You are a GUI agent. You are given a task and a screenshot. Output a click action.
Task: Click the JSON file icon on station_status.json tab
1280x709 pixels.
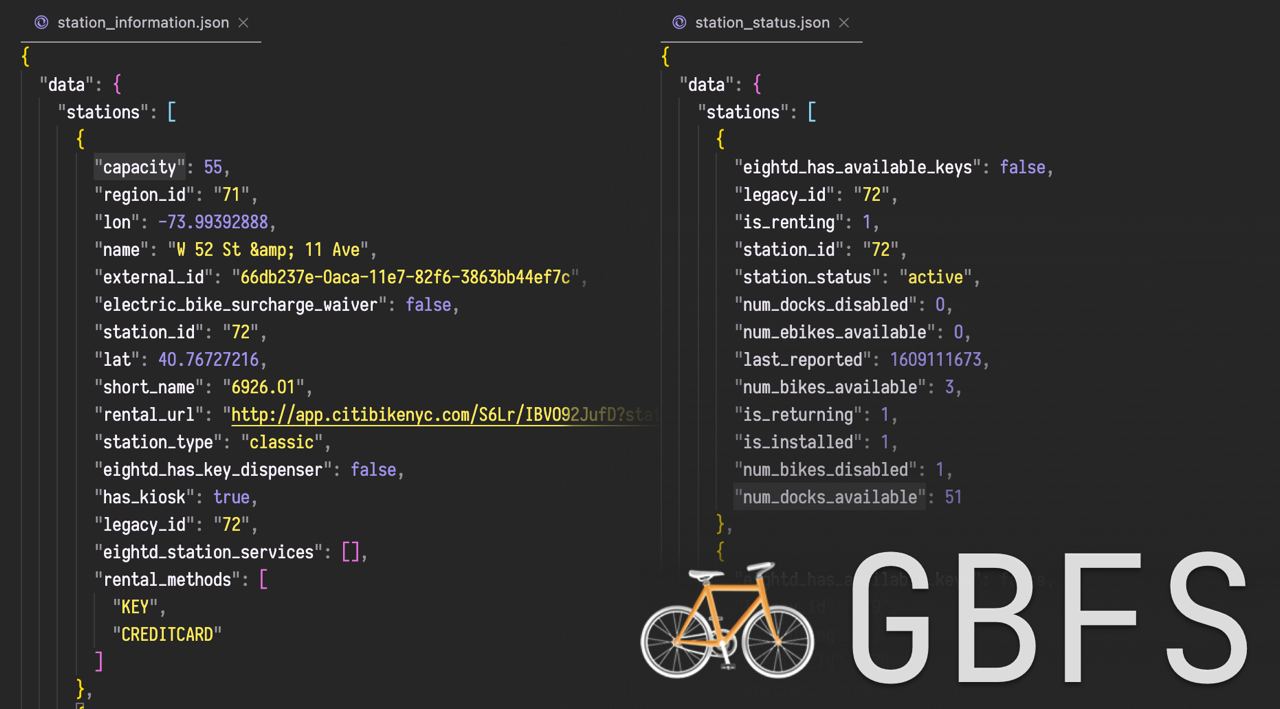tap(681, 22)
